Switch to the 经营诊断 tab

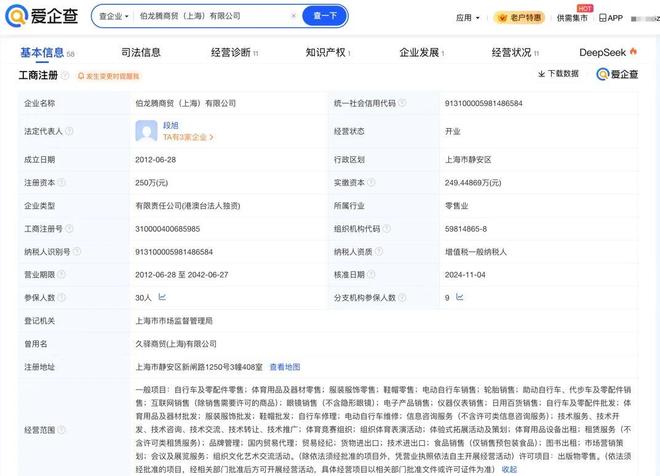[234, 53]
